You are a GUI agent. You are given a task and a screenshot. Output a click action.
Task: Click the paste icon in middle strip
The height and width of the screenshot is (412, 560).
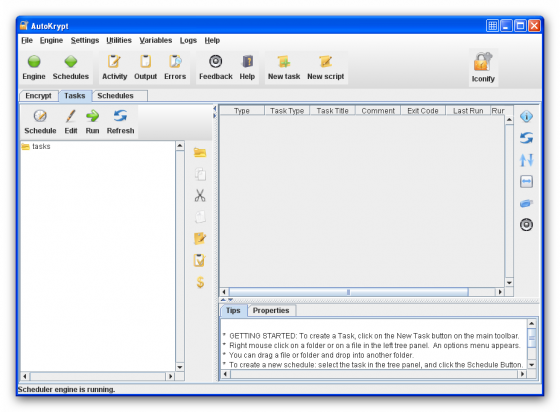pyautogui.click(x=200, y=217)
